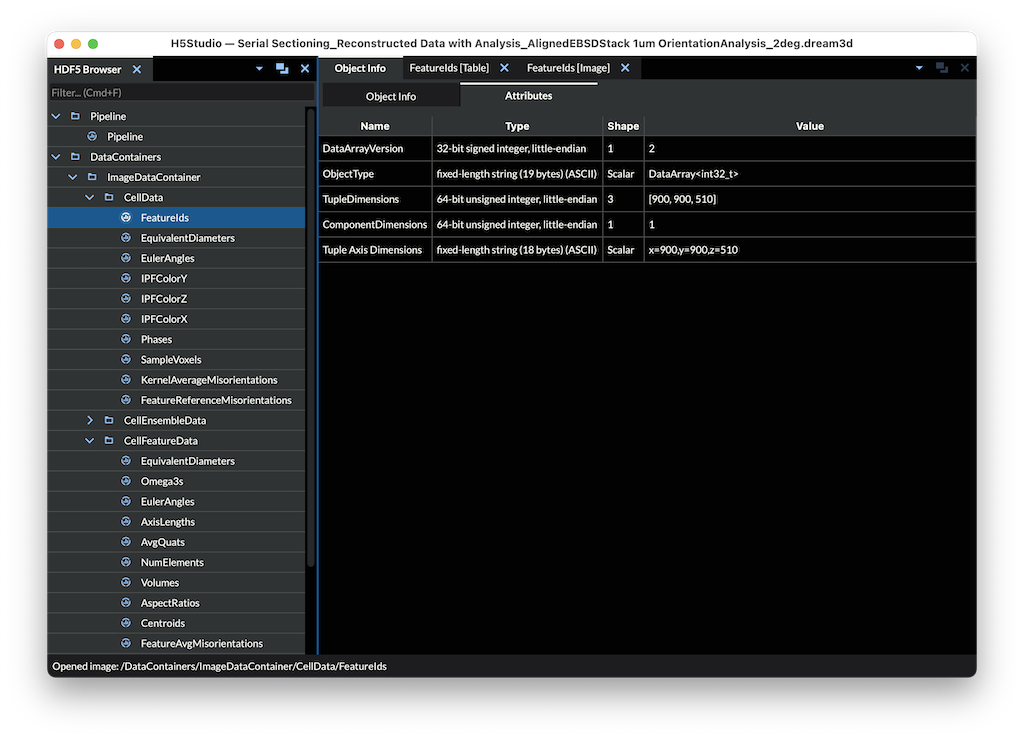Float the HDF5 Browser panel with window icon
This screenshot has height=740, width=1024.
(x=282, y=69)
